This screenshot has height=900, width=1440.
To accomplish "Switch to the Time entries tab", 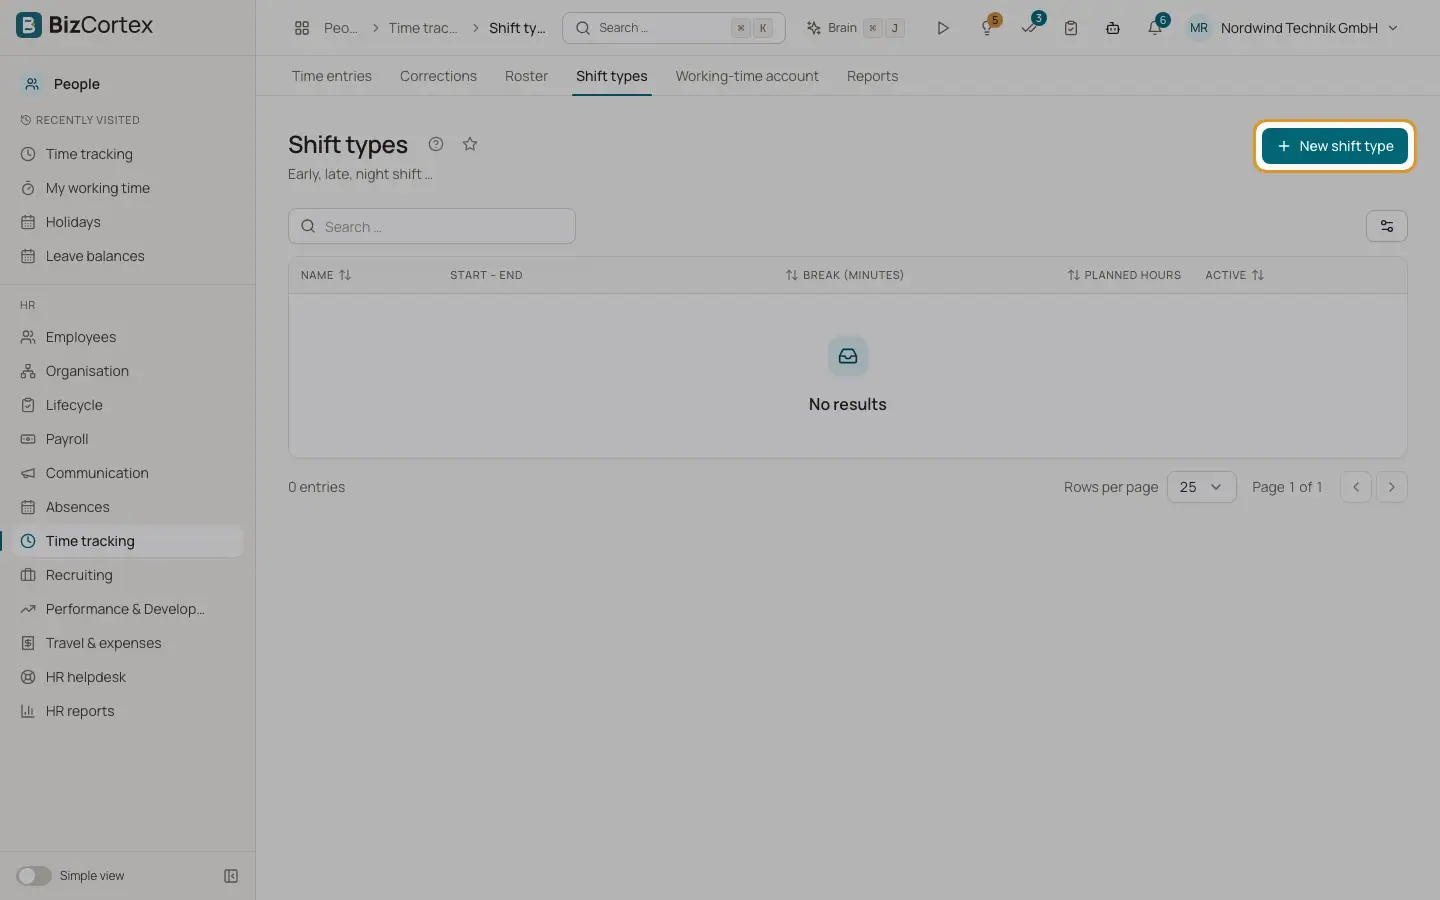I will pyautogui.click(x=332, y=76).
